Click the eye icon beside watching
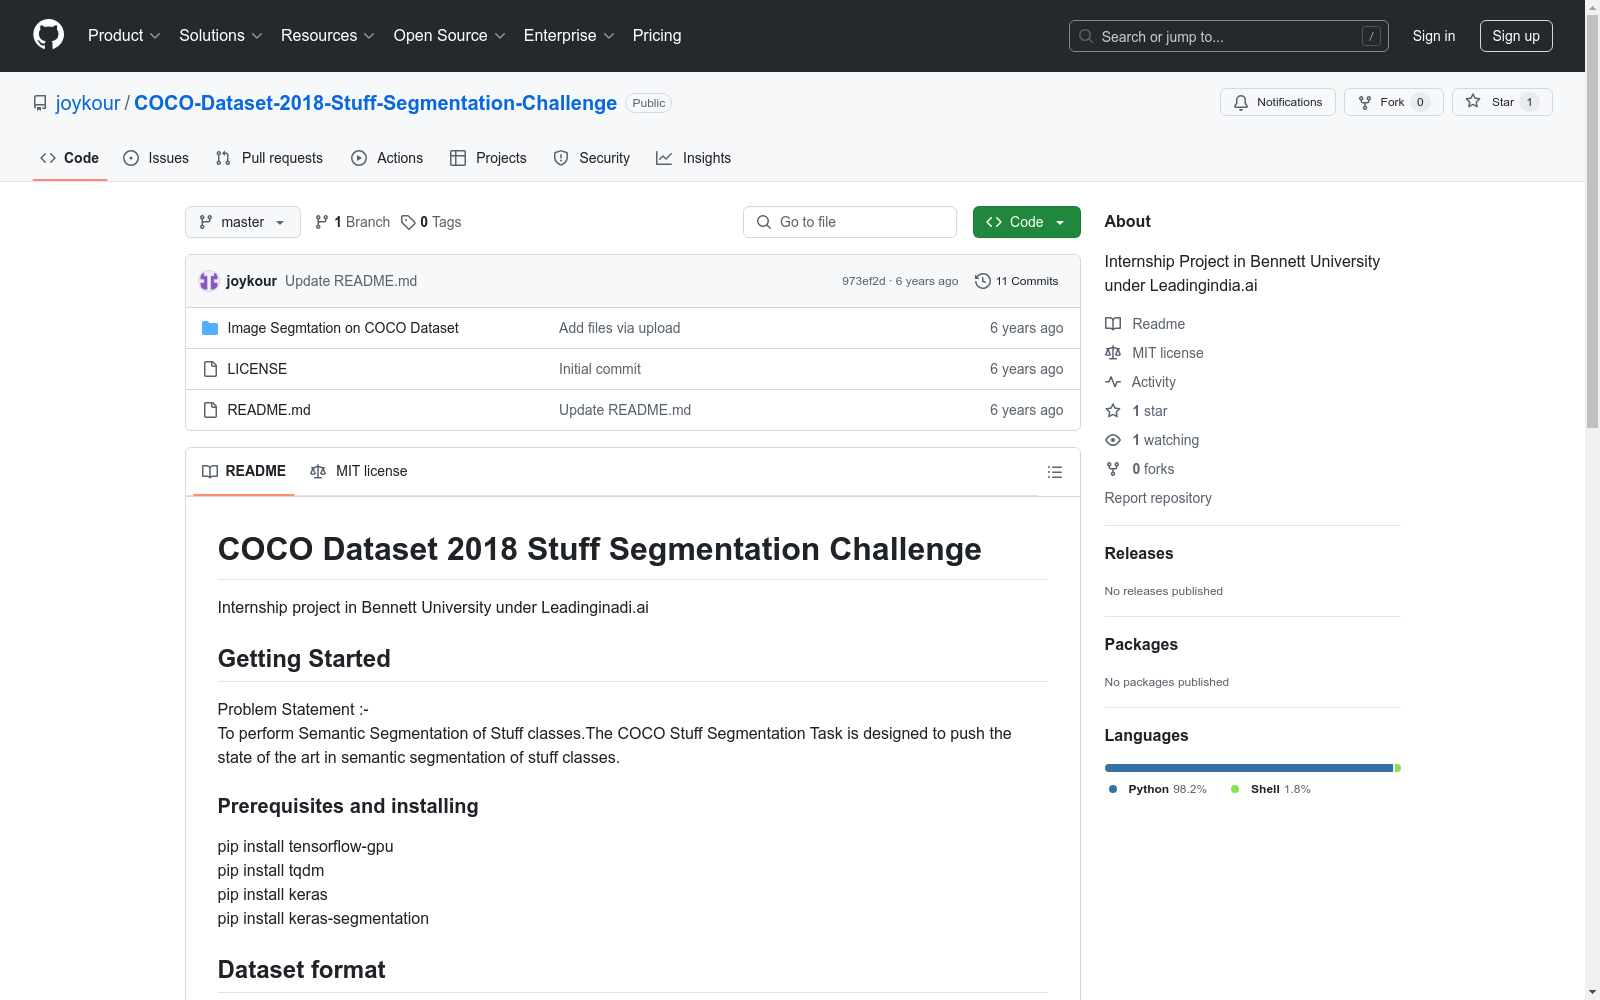The image size is (1600, 1000). (x=1113, y=440)
